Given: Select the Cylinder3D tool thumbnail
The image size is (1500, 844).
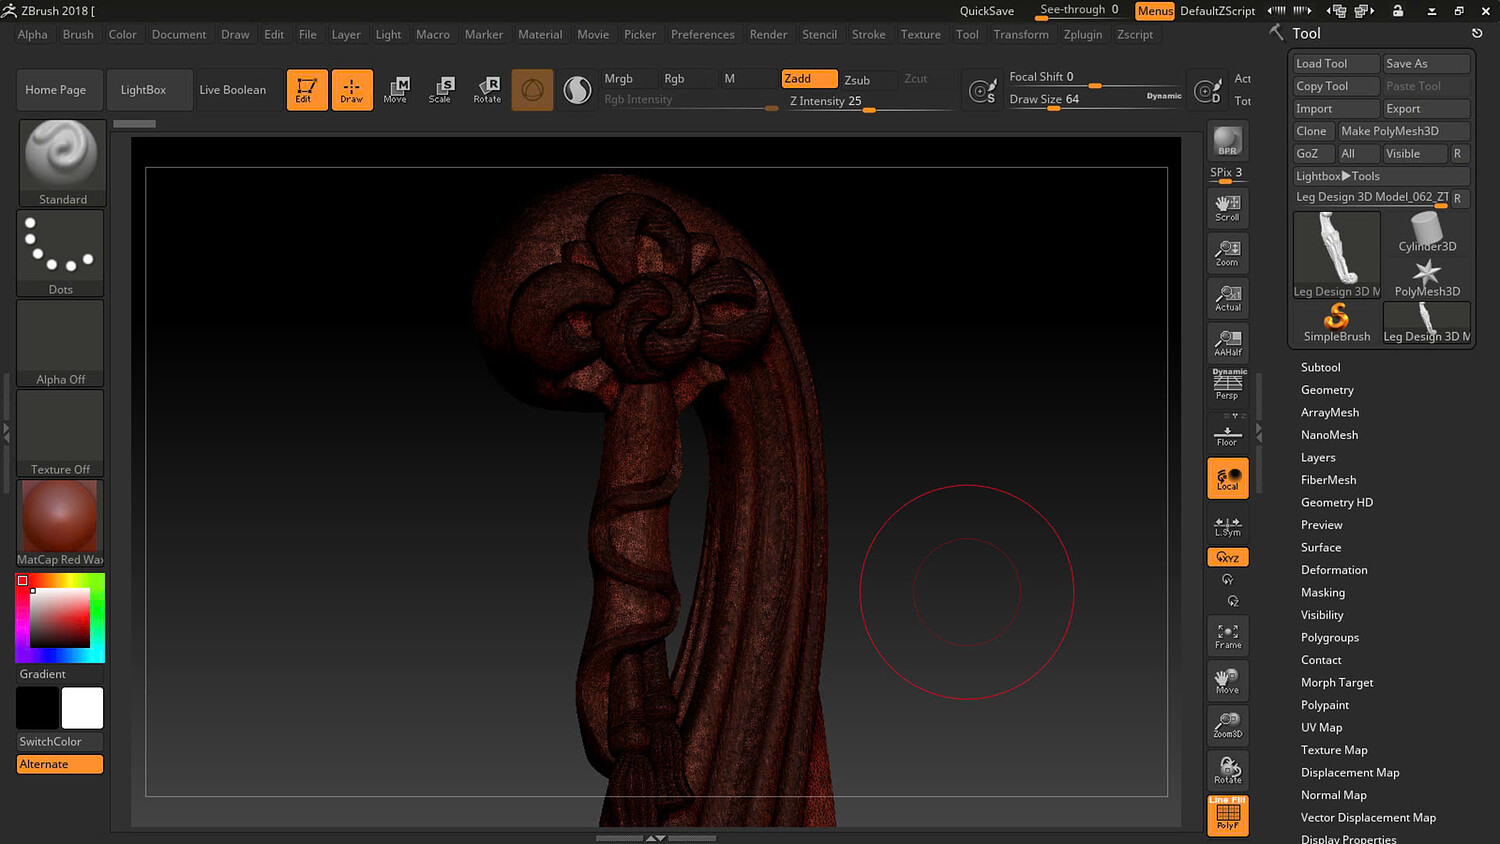Looking at the screenshot, I should click(x=1426, y=233).
